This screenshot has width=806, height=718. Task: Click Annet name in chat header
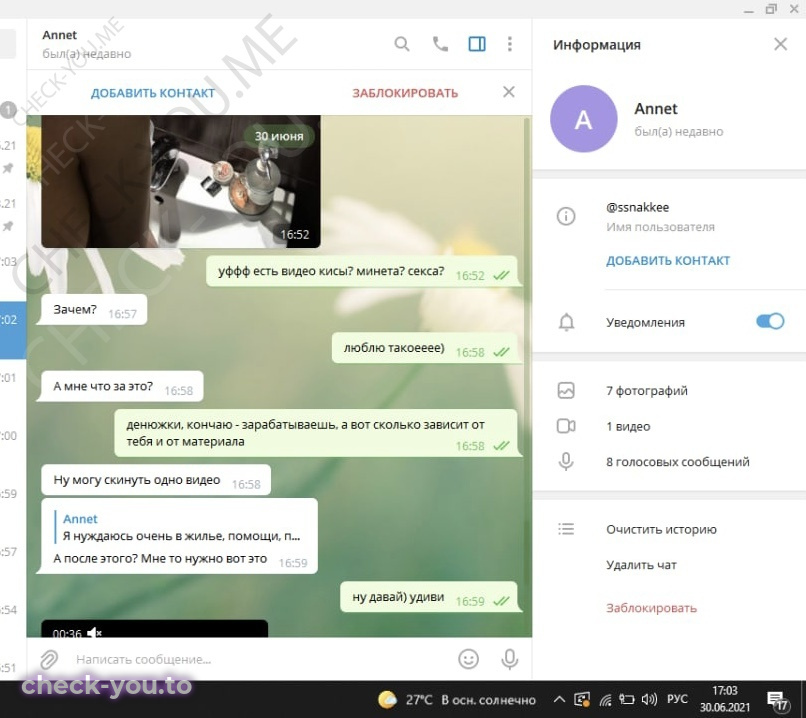pyautogui.click(x=60, y=35)
